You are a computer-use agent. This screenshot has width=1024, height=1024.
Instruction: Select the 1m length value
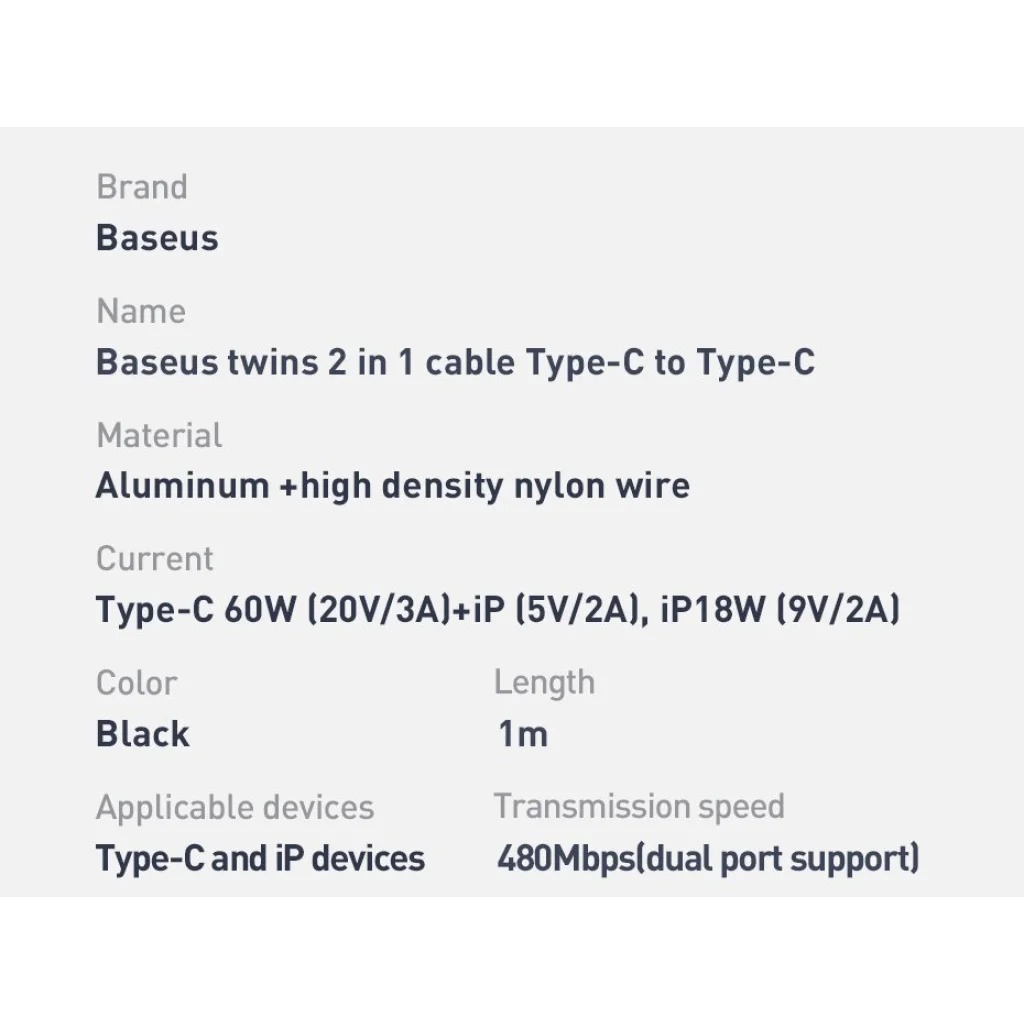click(x=523, y=734)
